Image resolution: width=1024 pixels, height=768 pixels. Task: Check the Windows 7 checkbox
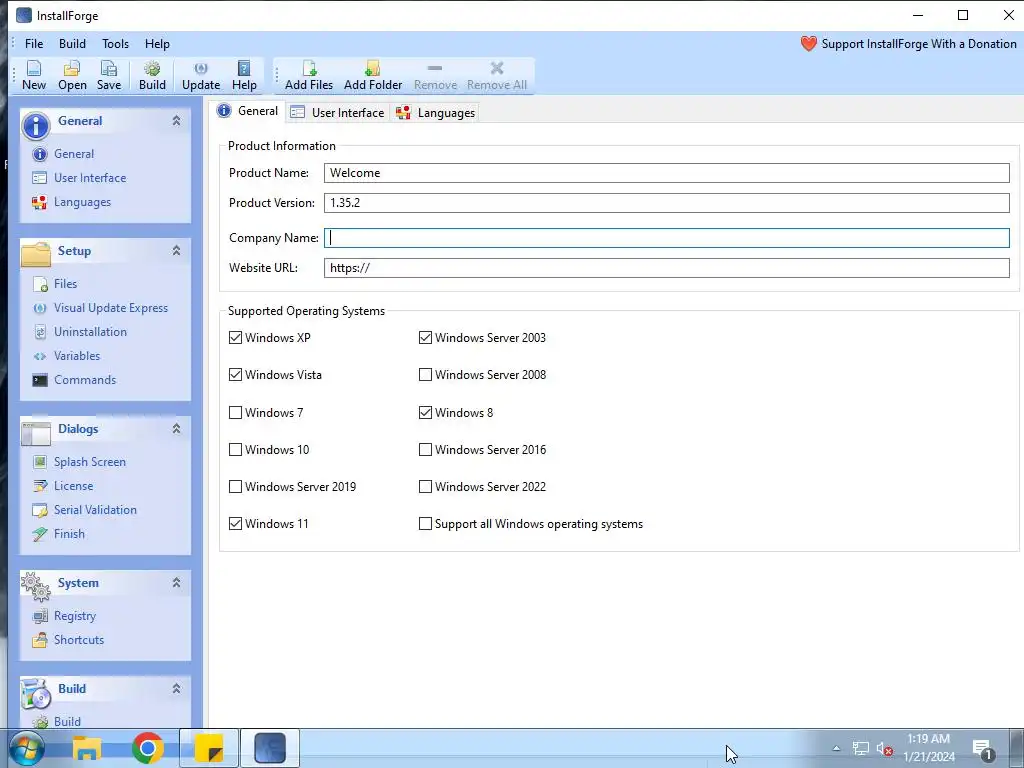click(236, 413)
